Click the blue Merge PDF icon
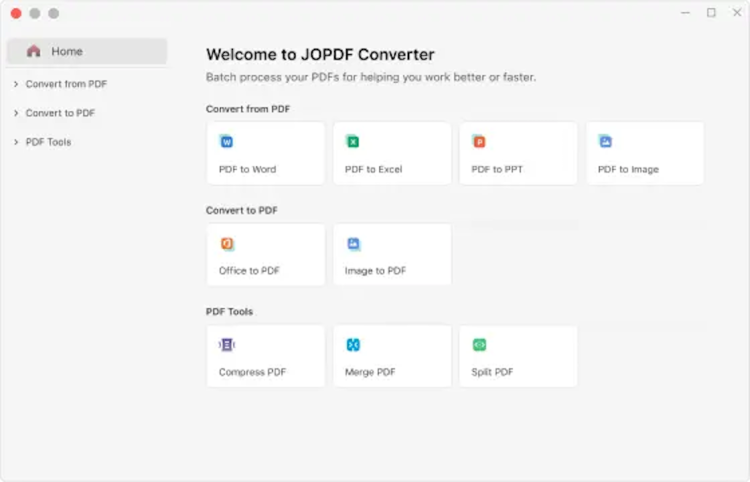The width and height of the screenshot is (750, 482). coord(353,345)
